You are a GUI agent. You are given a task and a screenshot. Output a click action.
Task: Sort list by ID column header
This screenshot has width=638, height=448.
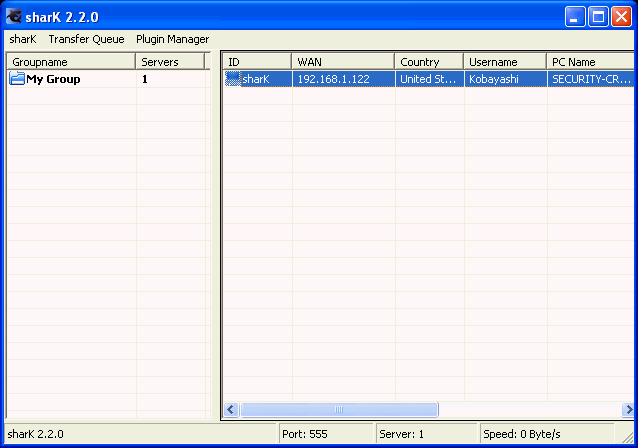click(256, 62)
